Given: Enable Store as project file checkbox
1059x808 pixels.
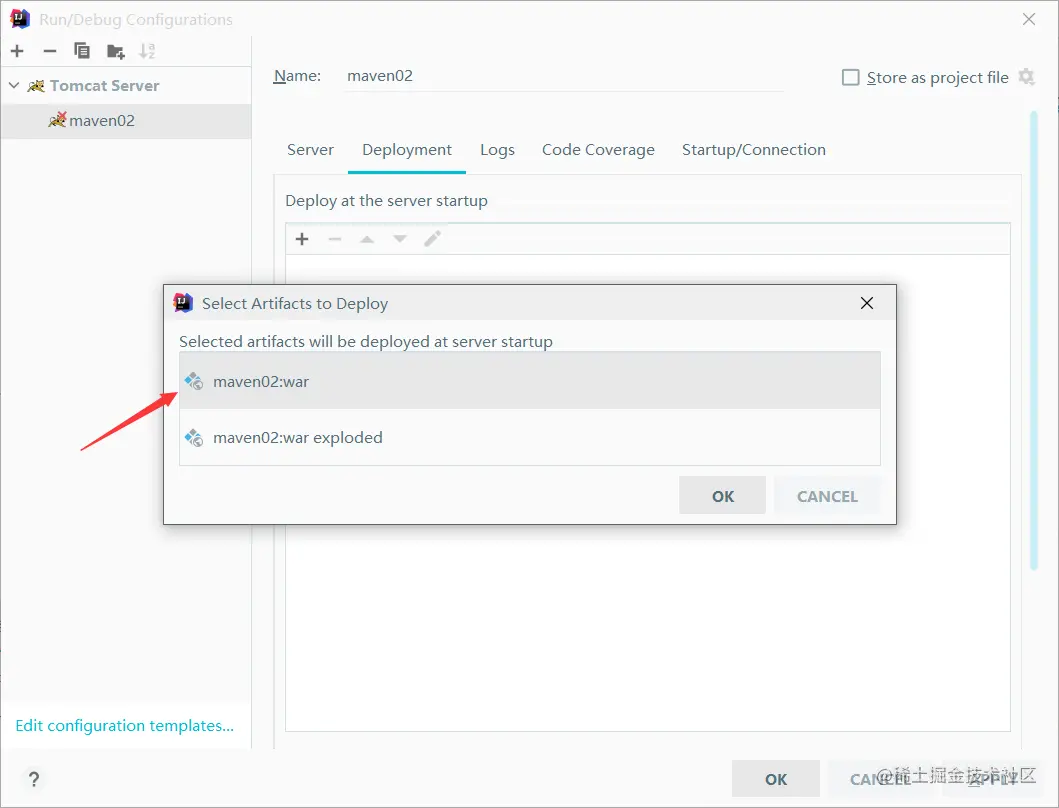Looking at the screenshot, I should [850, 78].
